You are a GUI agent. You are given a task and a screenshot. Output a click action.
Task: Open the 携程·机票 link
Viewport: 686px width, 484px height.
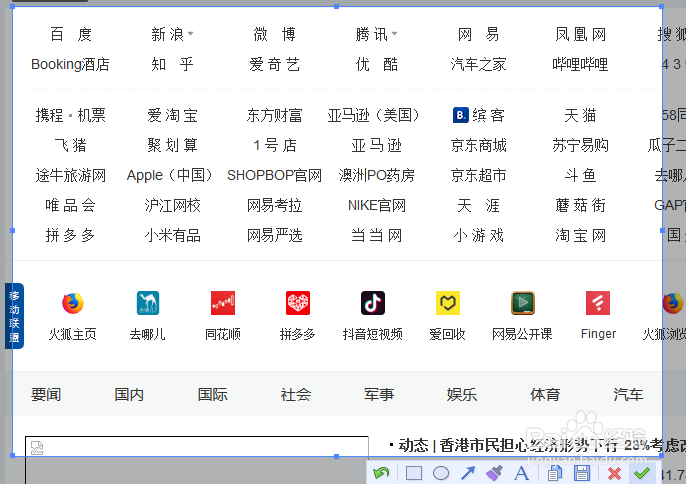pyautogui.click(x=71, y=116)
